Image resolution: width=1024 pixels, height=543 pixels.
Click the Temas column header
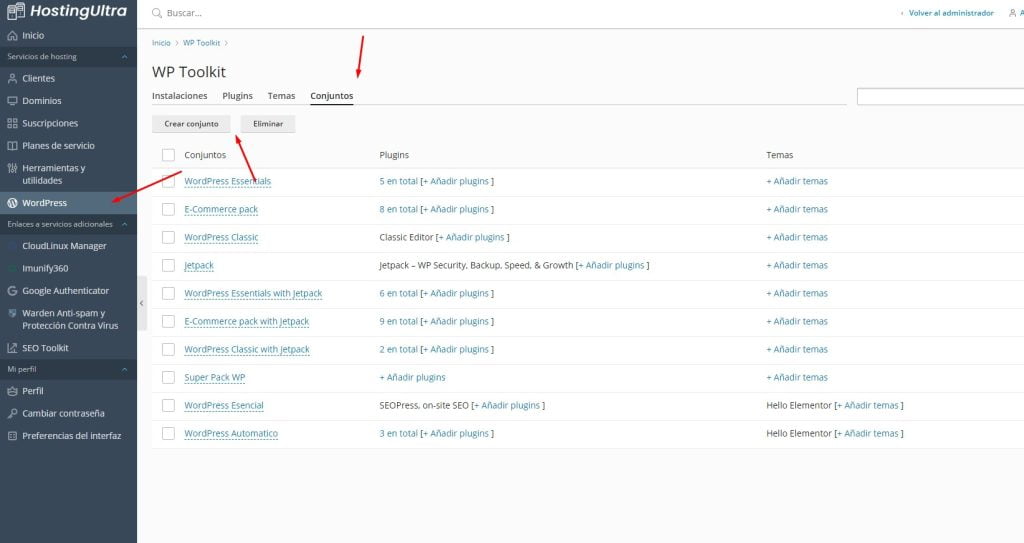(x=780, y=155)
